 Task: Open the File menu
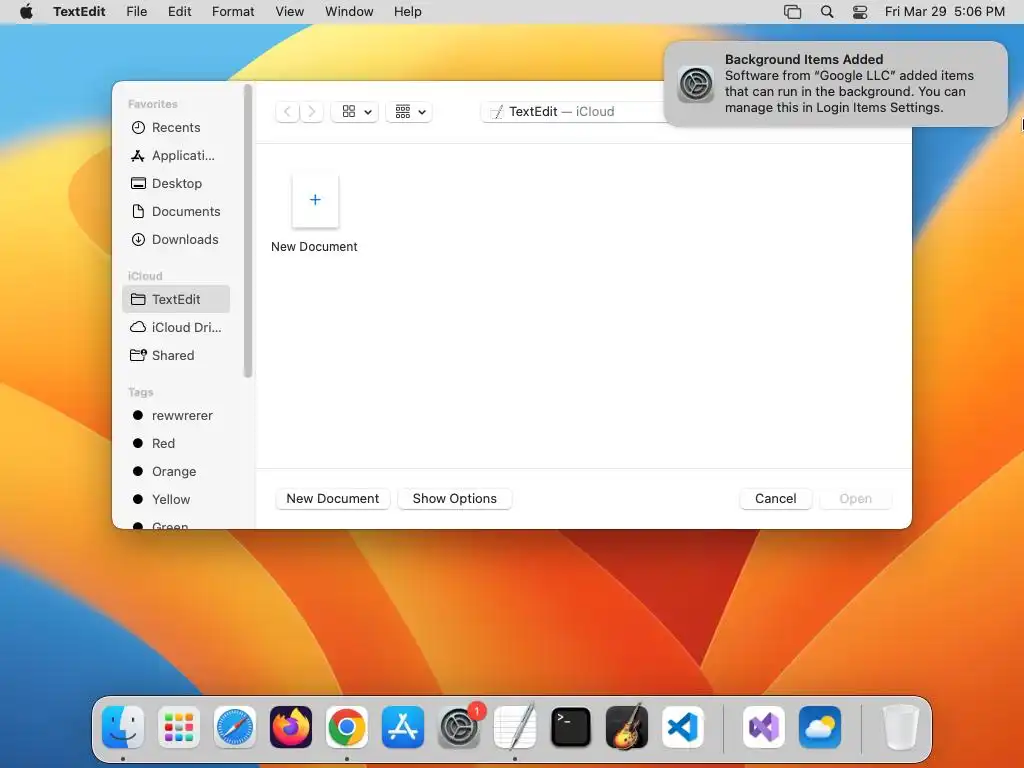pyautogui.click(x=136, y=12)
